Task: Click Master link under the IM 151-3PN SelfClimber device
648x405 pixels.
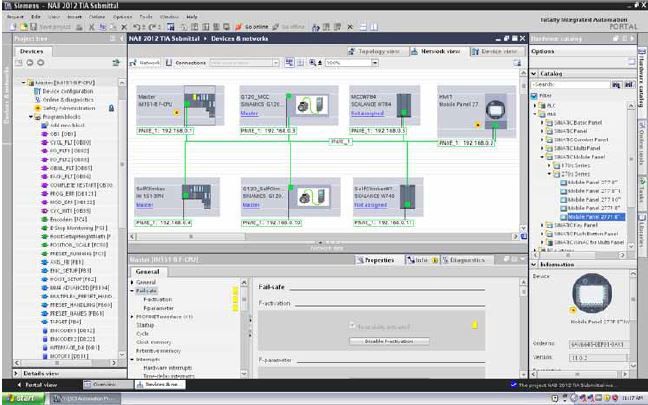Action: pos(145,205)
